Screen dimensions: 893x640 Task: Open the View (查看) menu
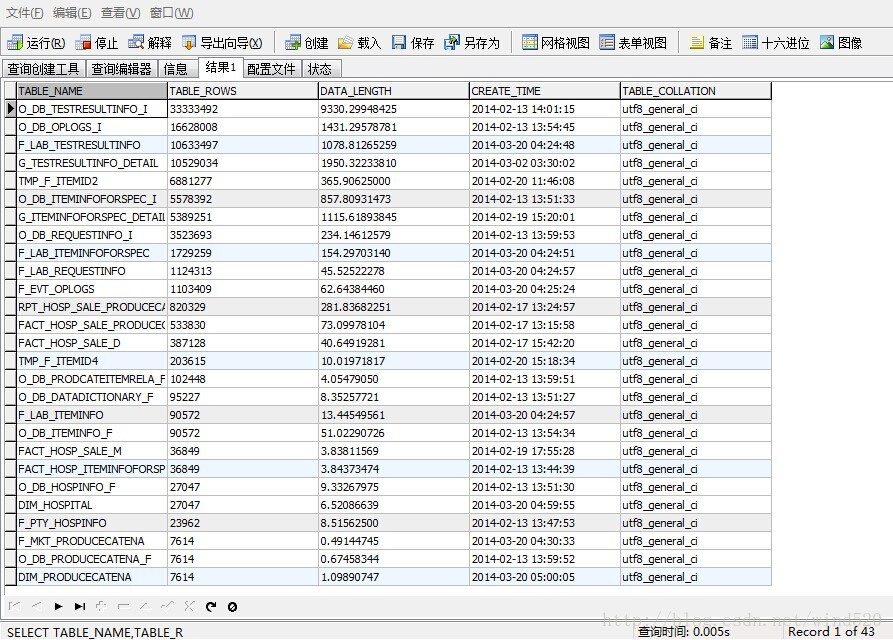pyautogui.click(x=120, y=13)
